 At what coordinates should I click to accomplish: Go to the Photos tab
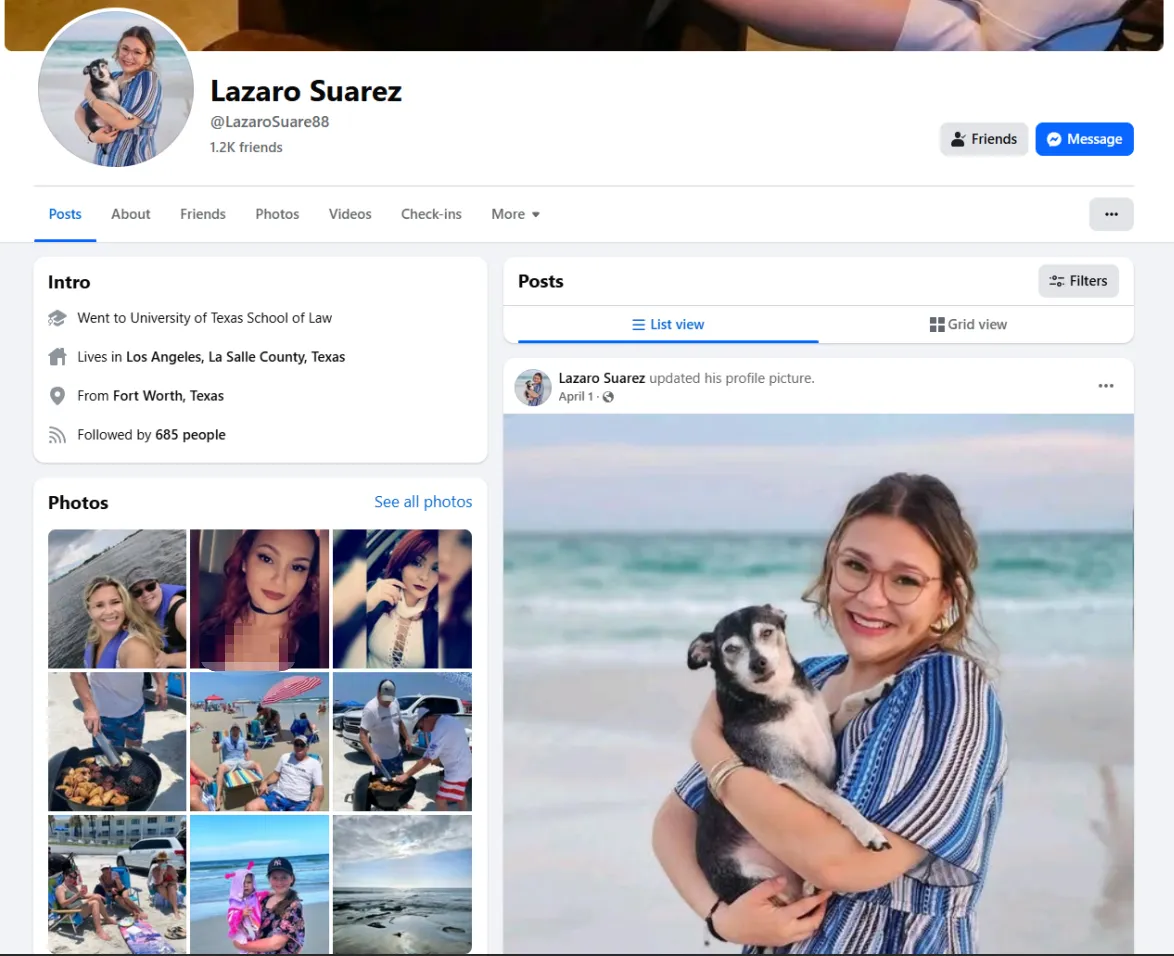[277, 214]
